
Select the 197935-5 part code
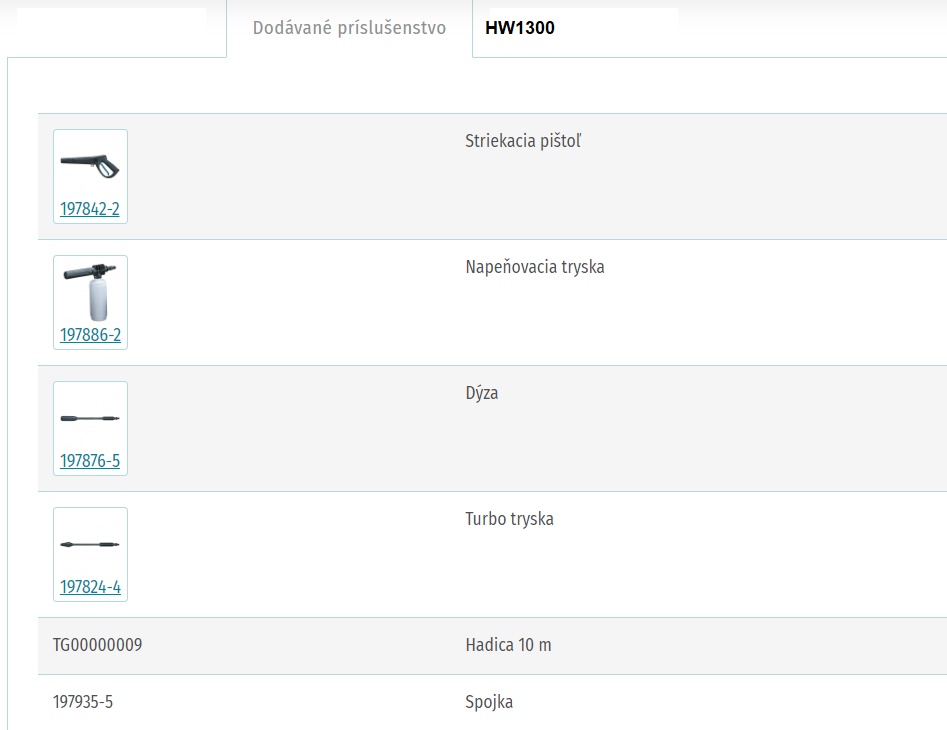pyautogui.click(x=83, y=702)
